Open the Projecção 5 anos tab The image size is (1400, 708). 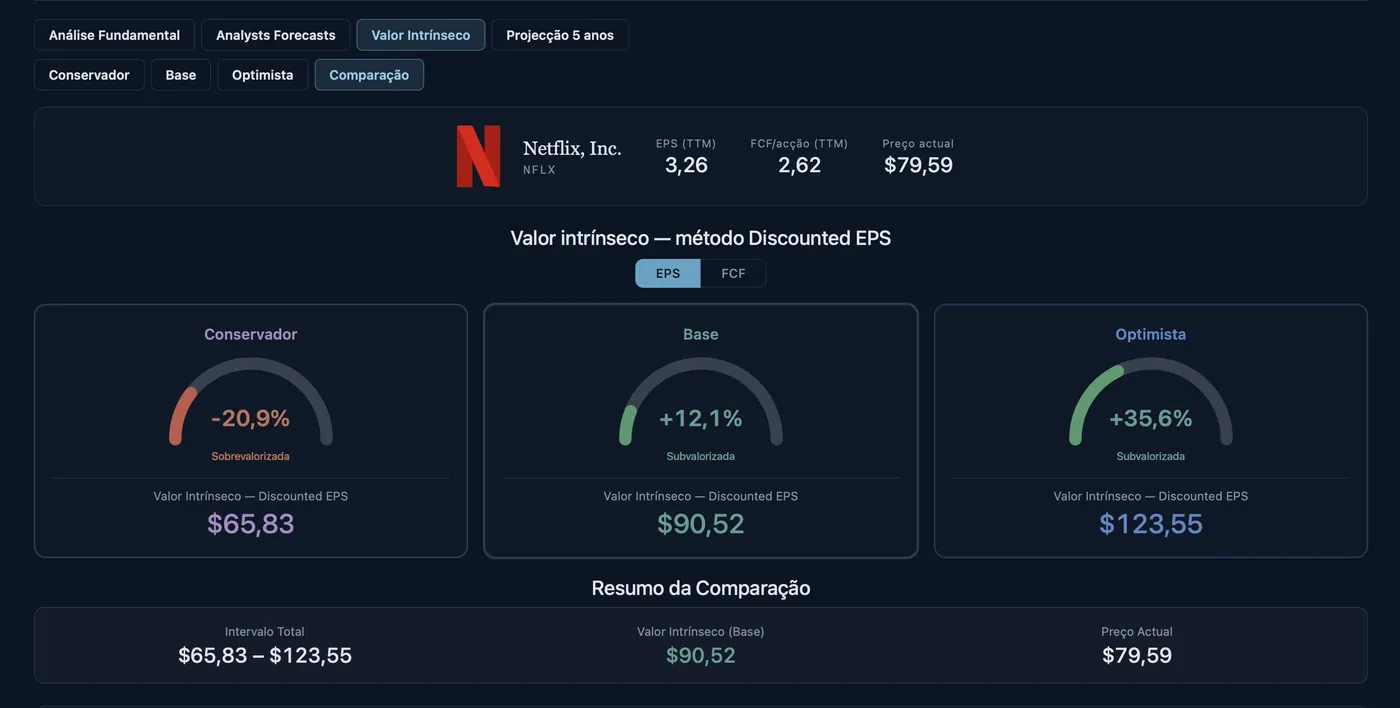point(560,35)
